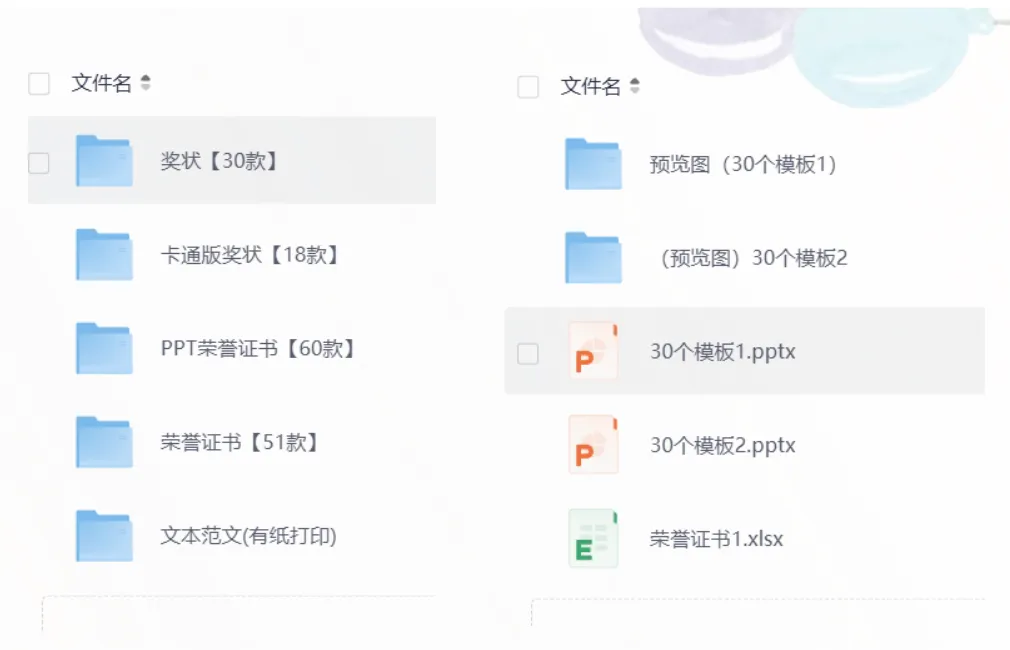Sort the right list by 文件名 arrows

[635, 86]
